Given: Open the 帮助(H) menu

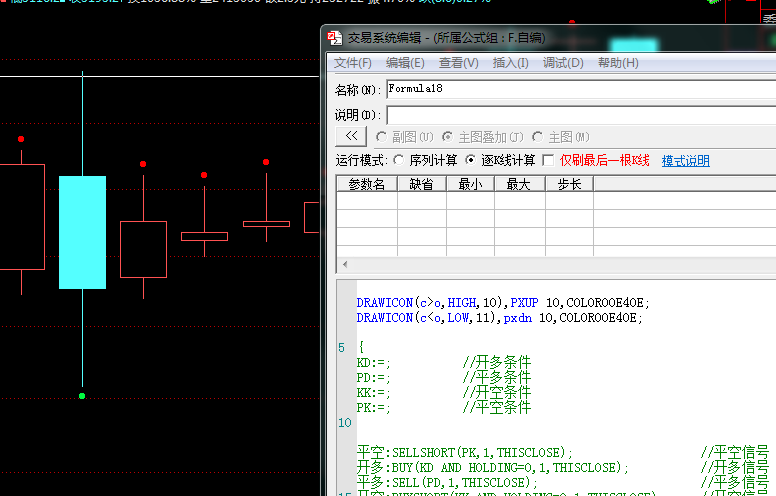Looking at the screenshot, I should tap(617, 63).
